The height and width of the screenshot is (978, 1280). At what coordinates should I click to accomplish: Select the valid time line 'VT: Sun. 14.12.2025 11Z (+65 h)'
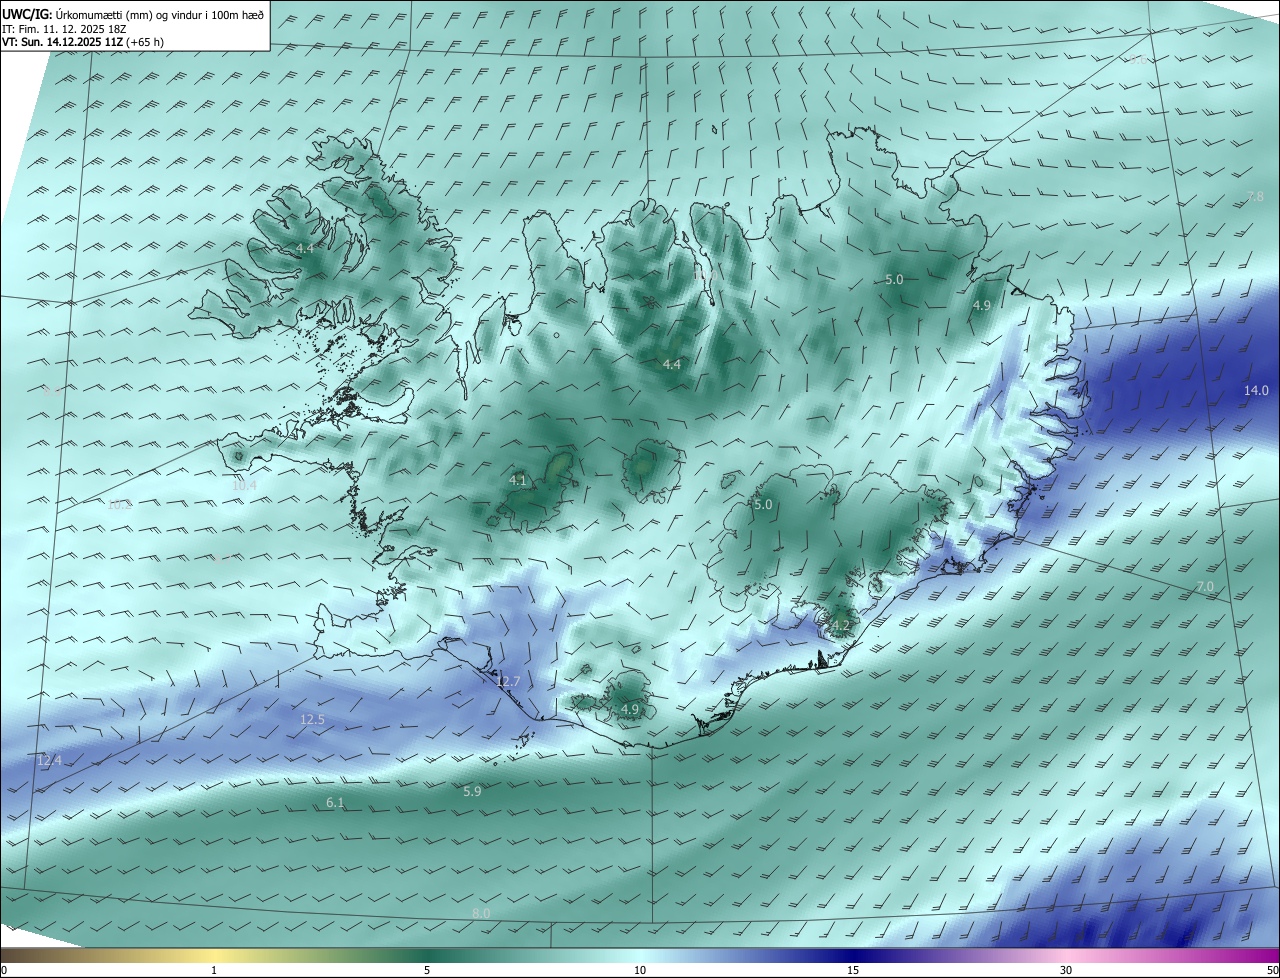(83, 42)
